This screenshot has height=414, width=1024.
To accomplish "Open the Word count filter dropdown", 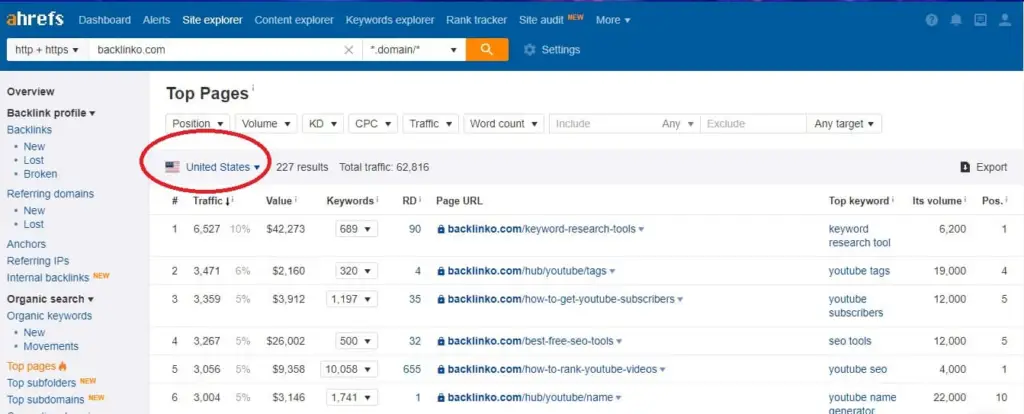I will click(x=503, y=124).
